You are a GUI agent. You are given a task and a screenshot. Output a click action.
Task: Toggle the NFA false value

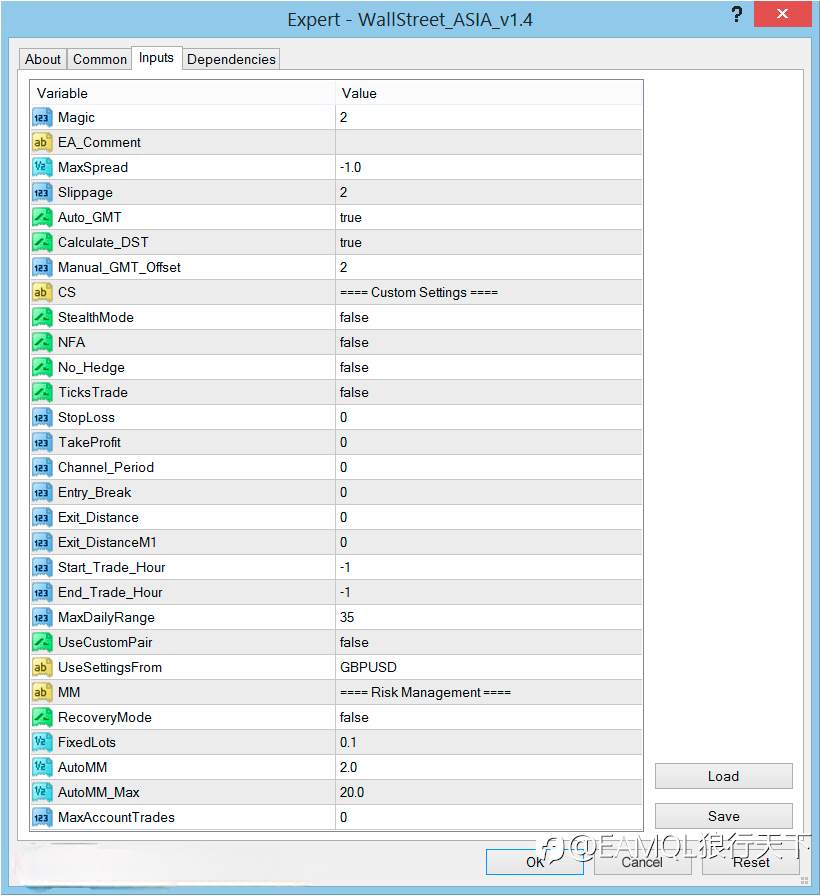(489, 342)
